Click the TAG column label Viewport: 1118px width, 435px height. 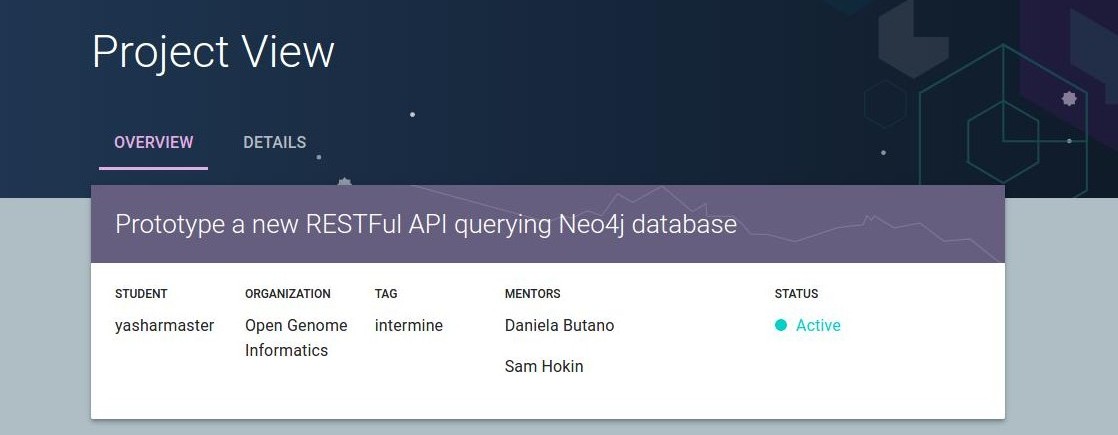386,294
